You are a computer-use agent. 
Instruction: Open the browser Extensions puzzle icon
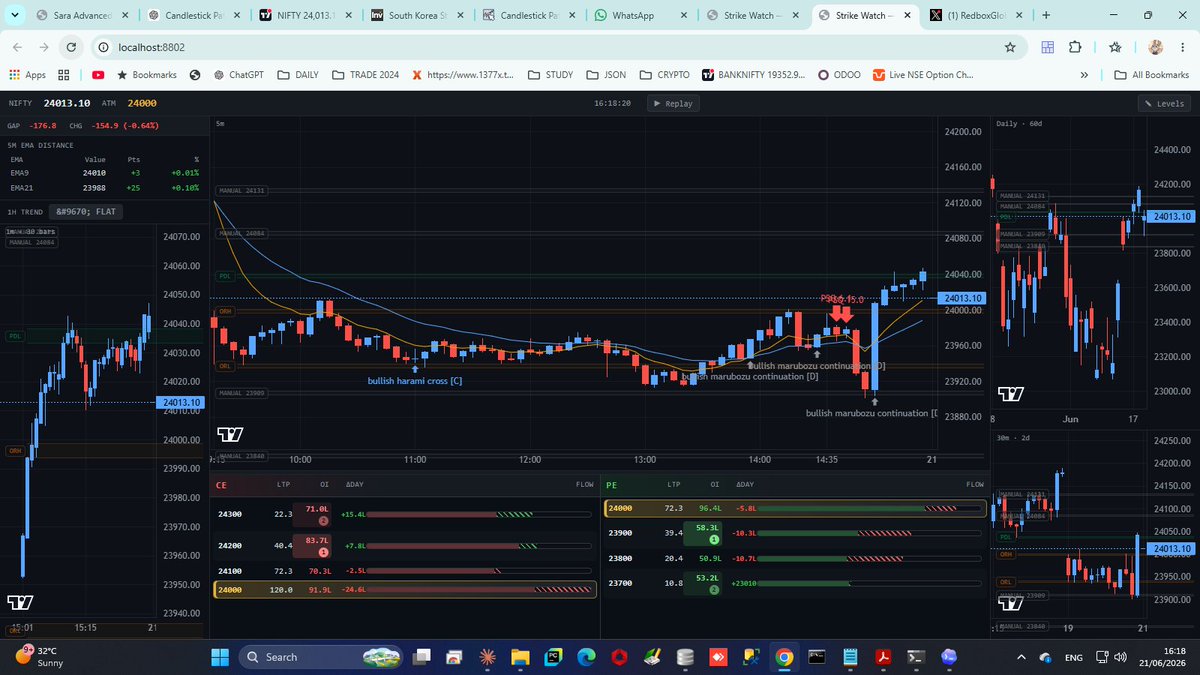[1074, 47]
